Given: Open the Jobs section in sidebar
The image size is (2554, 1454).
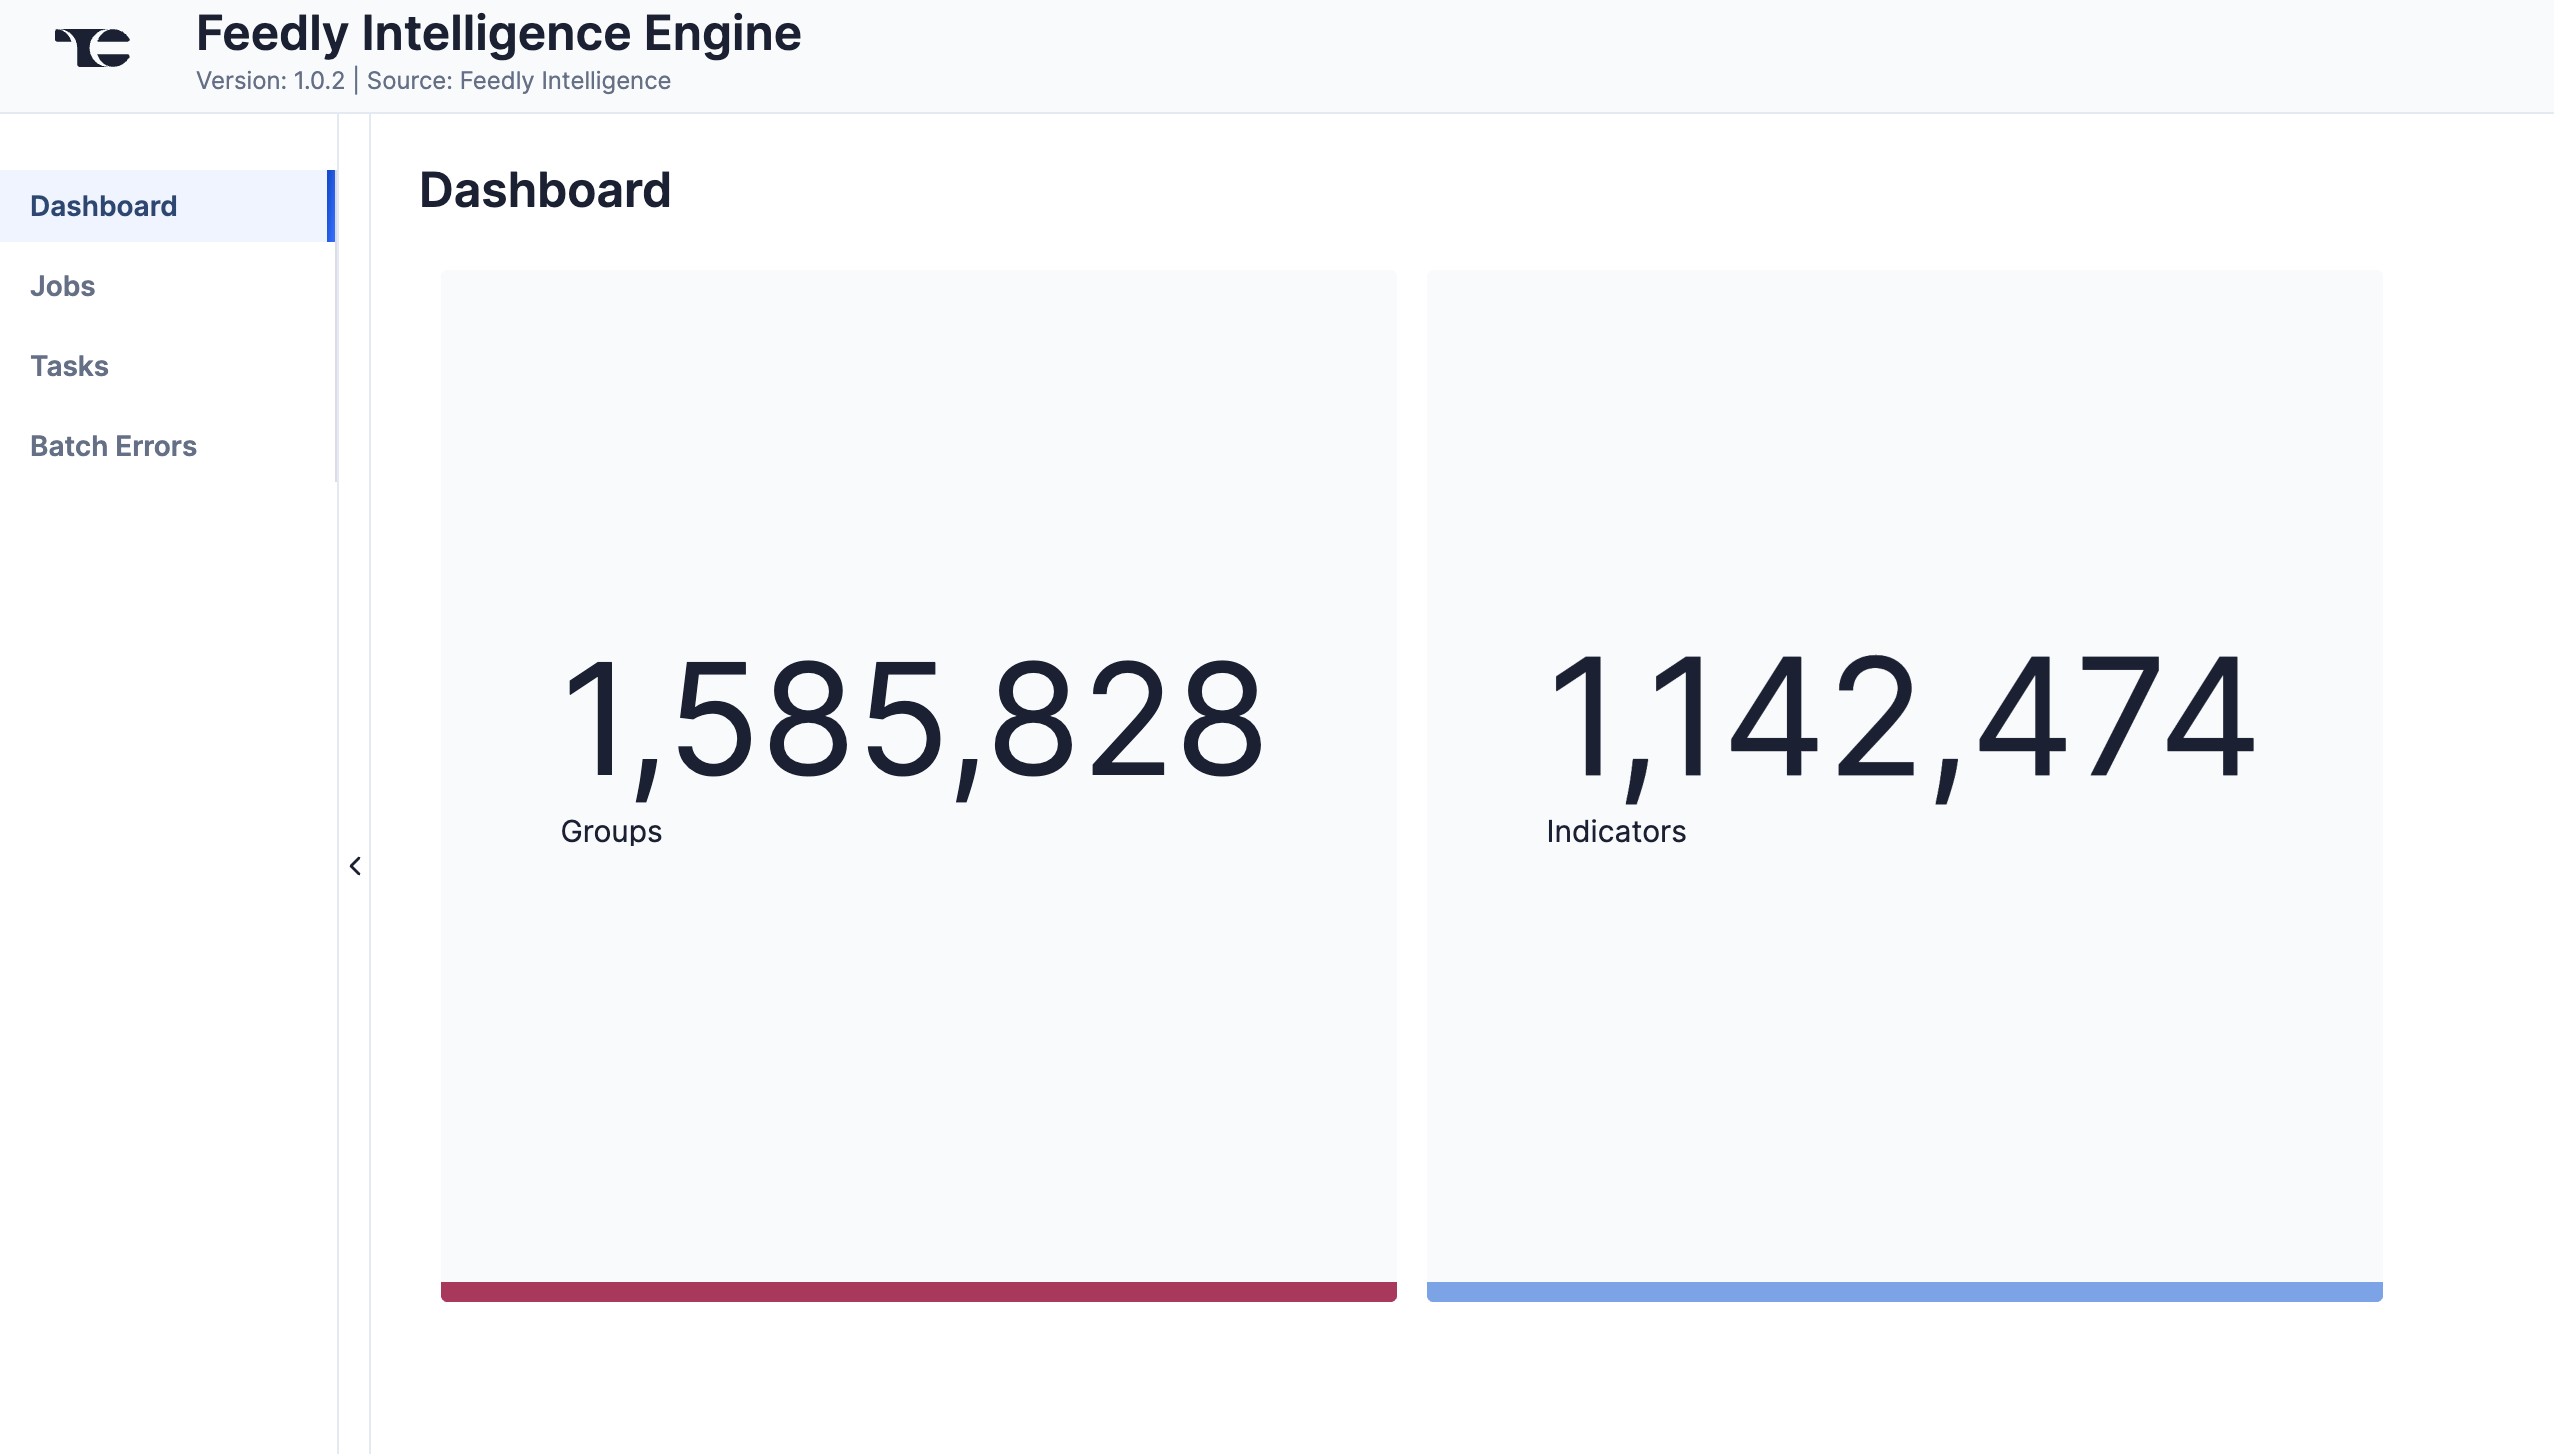Looking at the screenshot, I should (x=62, y=286).
